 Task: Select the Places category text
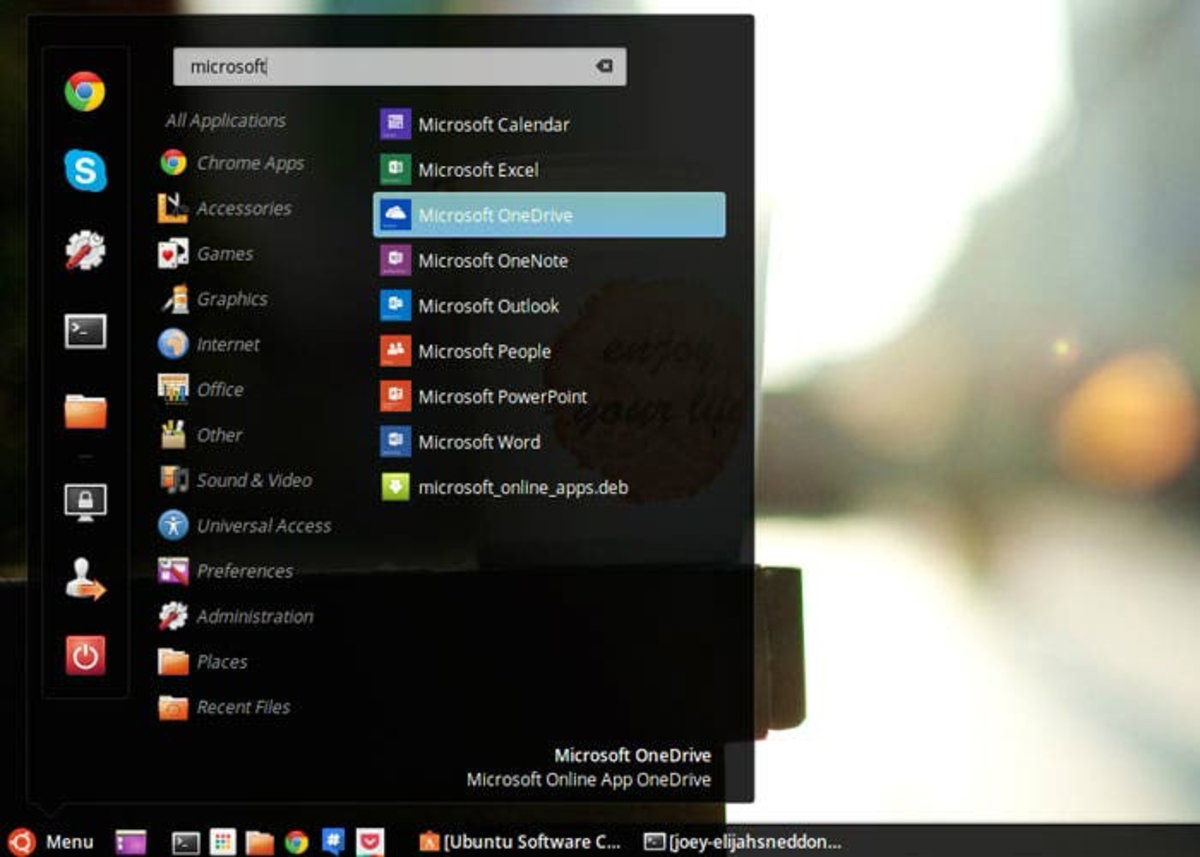[222, 661]
